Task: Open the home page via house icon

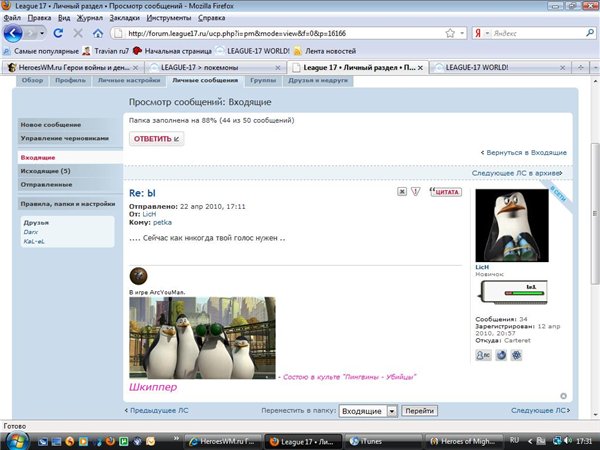Action: coord(98,34)
